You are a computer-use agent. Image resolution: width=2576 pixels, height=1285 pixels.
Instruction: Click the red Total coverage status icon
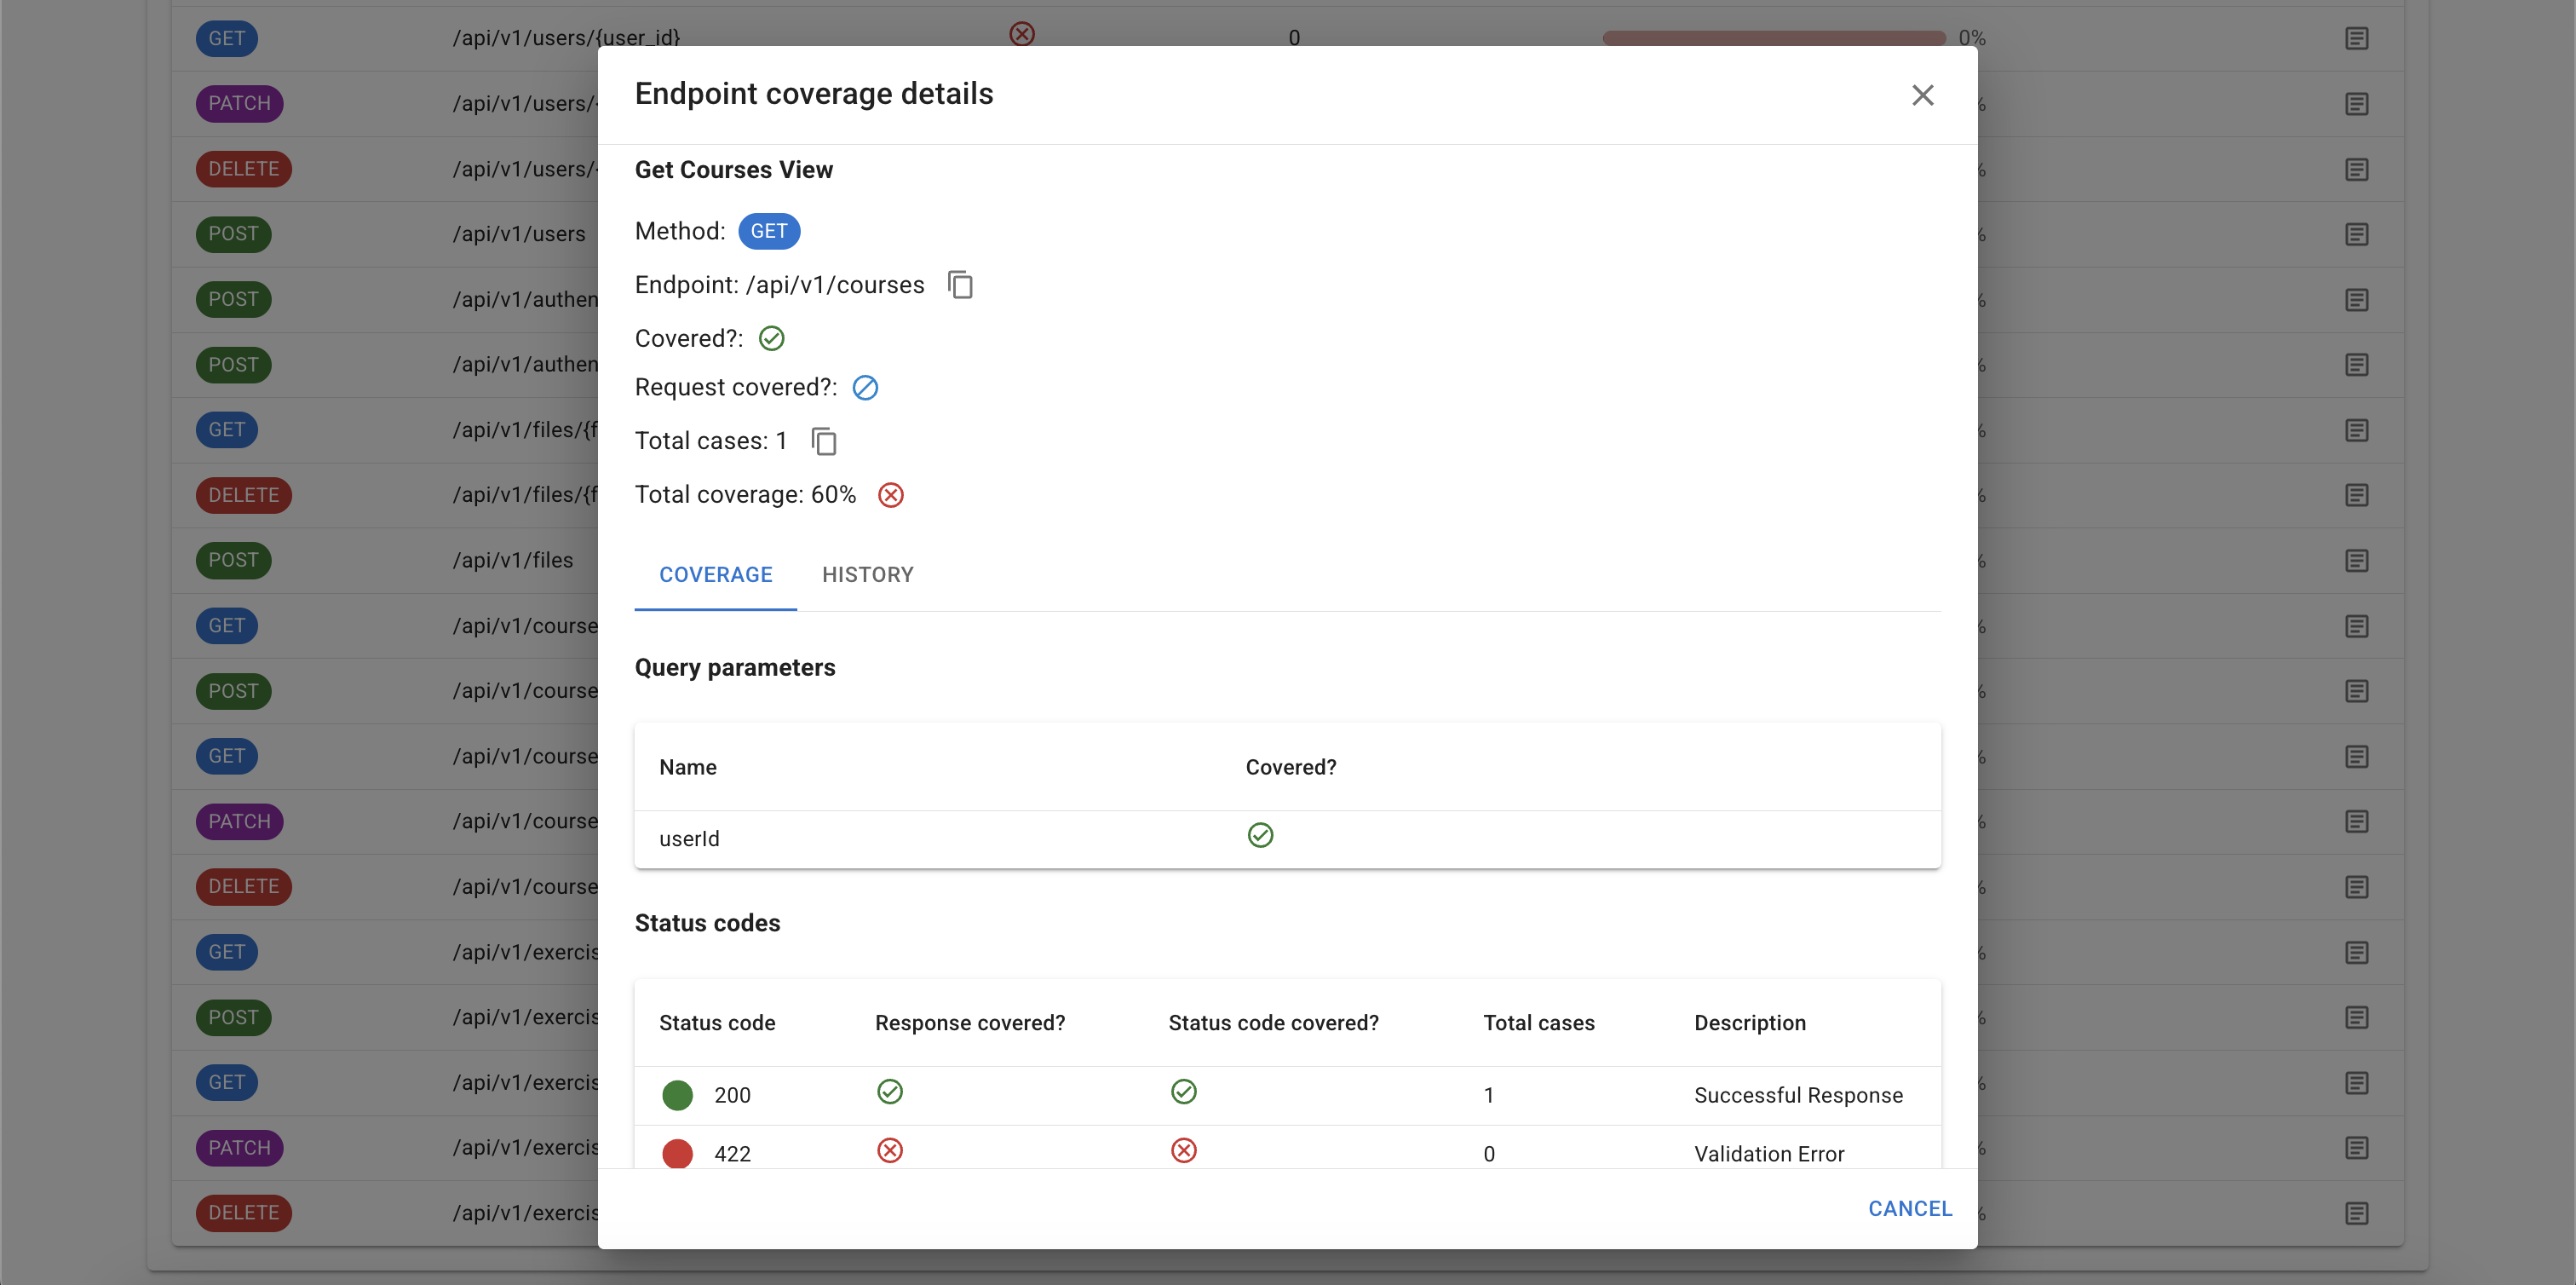(x=890, y=495)
